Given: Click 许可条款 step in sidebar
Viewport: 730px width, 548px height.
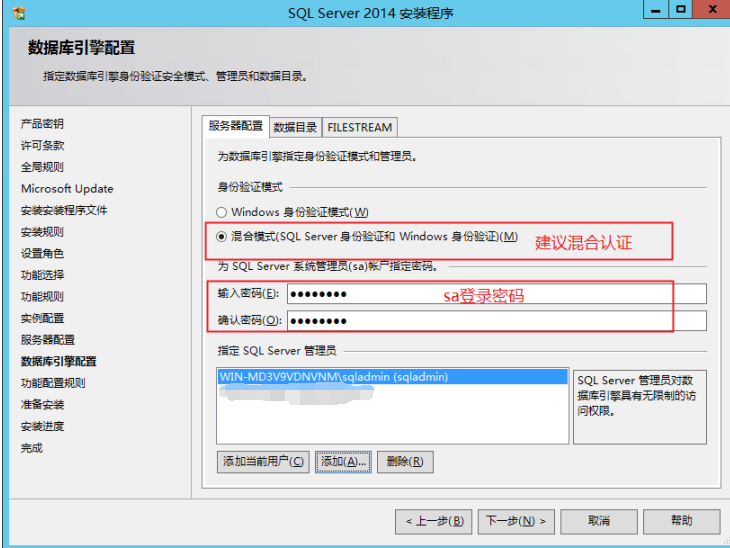Looking at the screenshot, I should click(x=42, y=145).
